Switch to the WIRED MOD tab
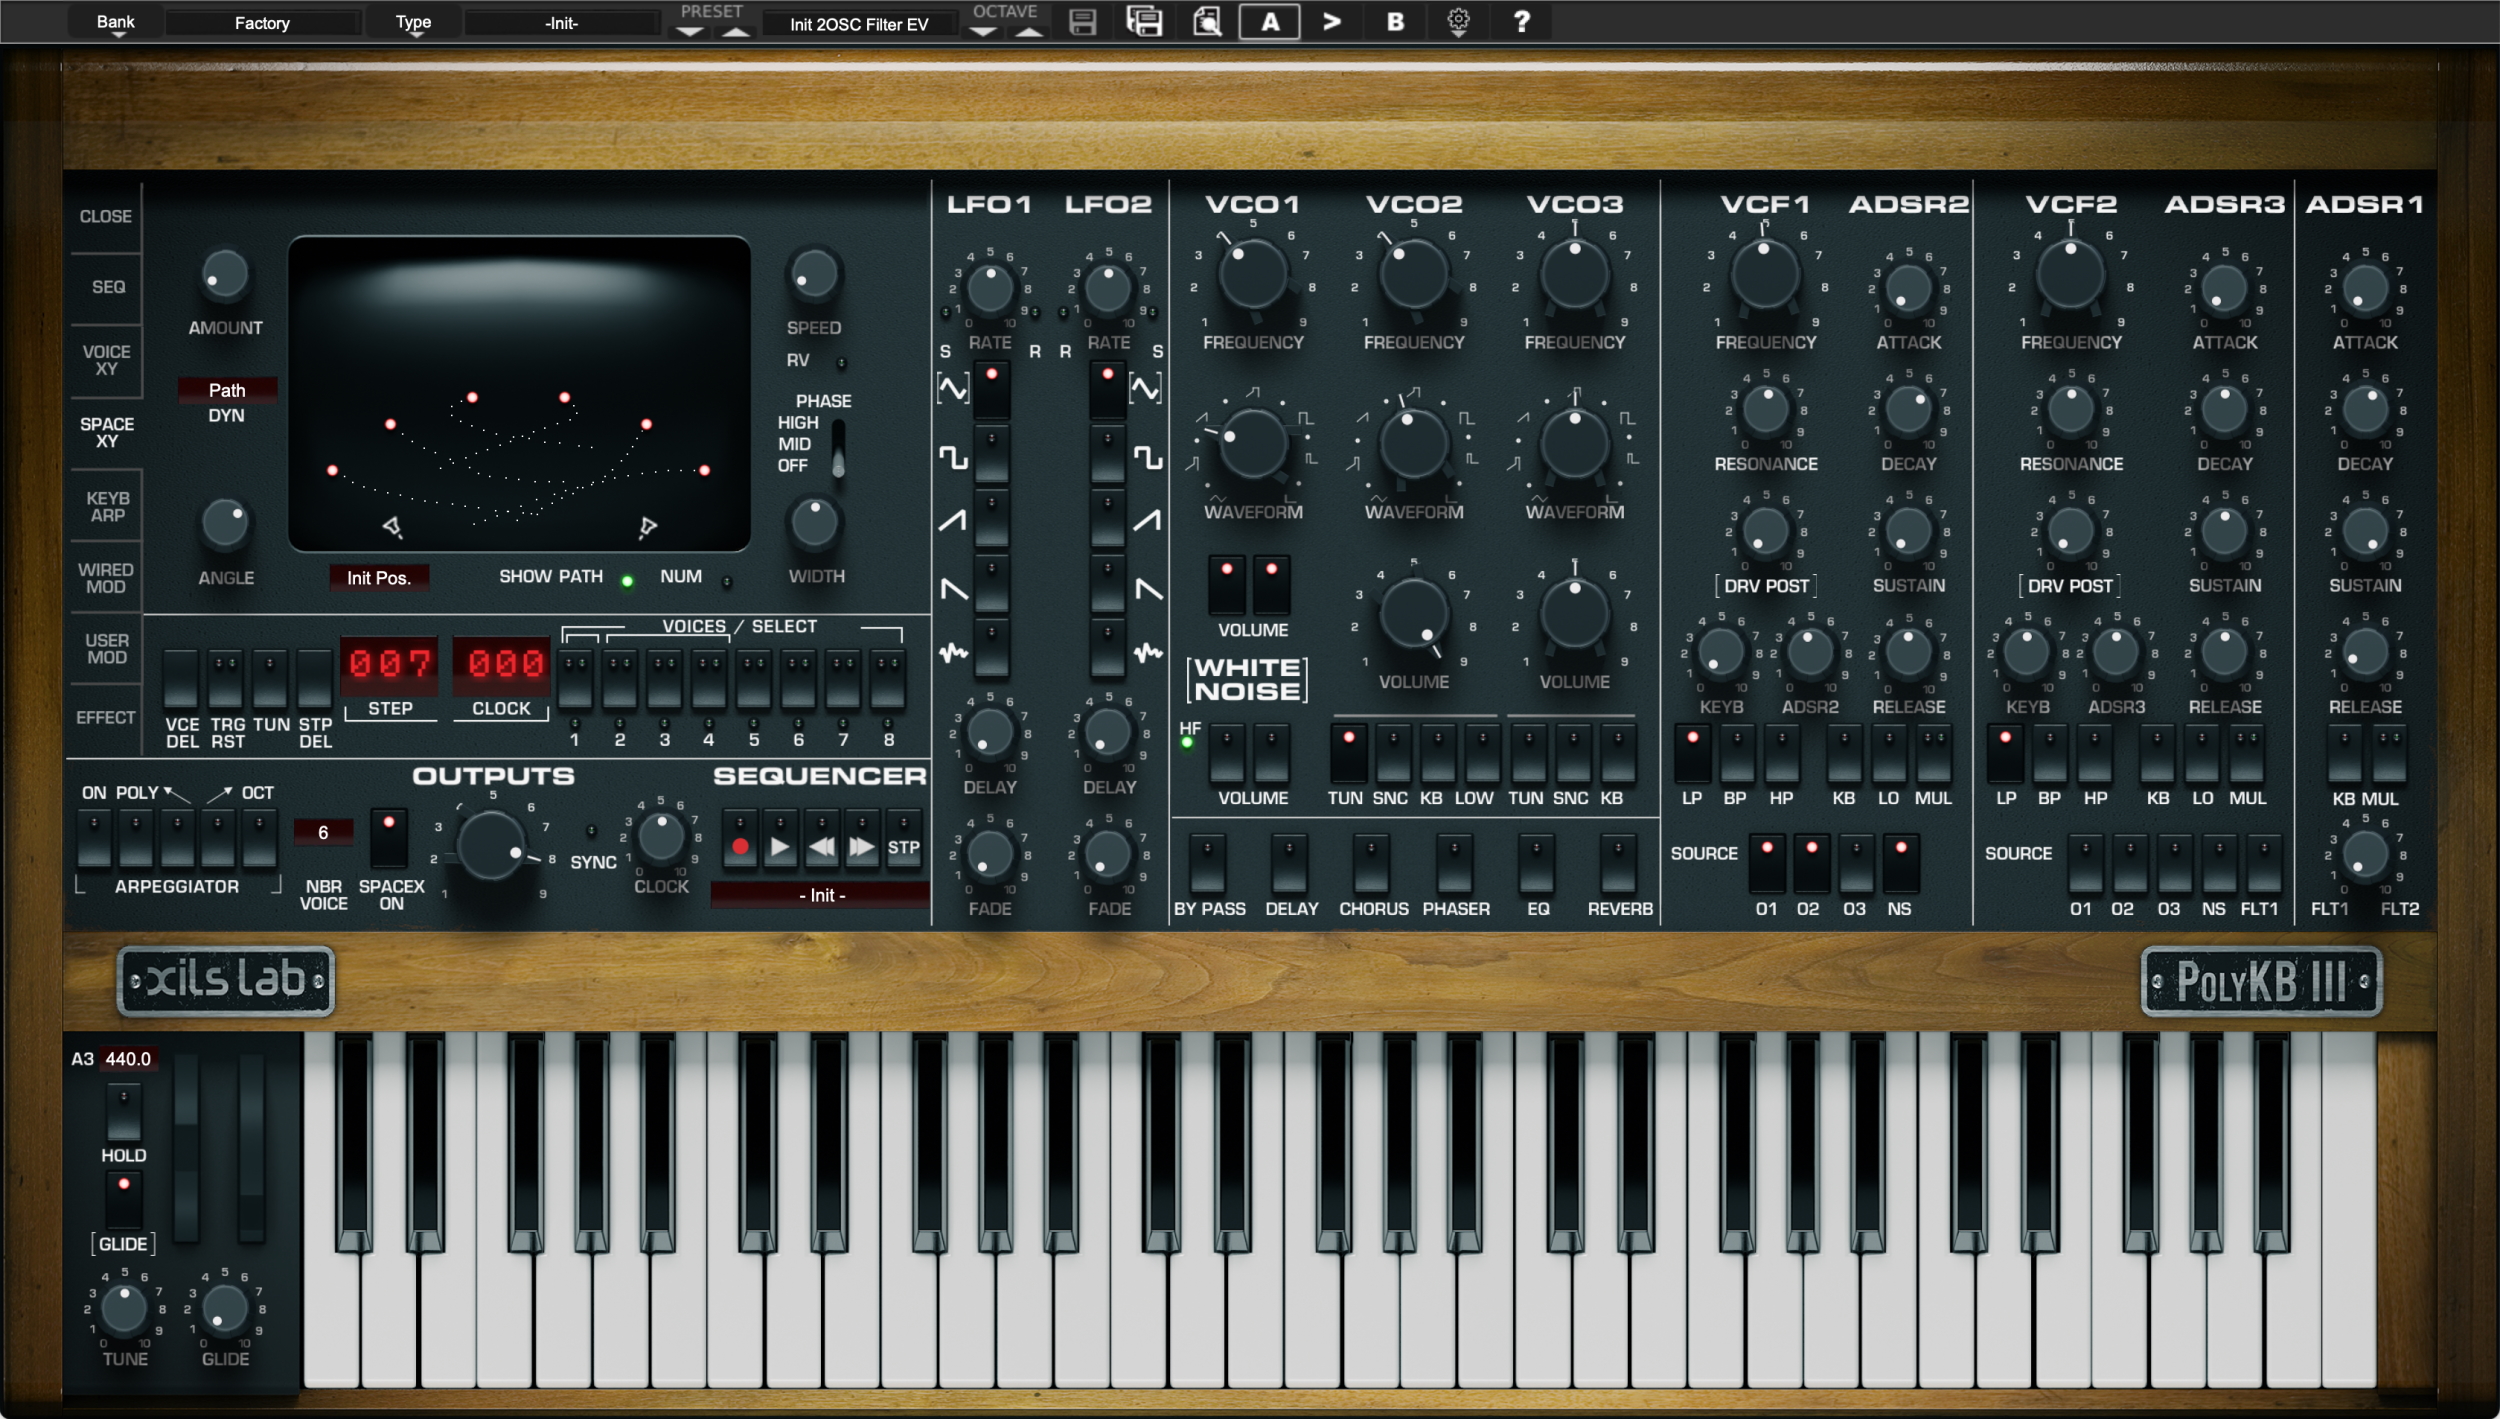Viewport: 2500px width, 1419px height. (x=106, y=578)
